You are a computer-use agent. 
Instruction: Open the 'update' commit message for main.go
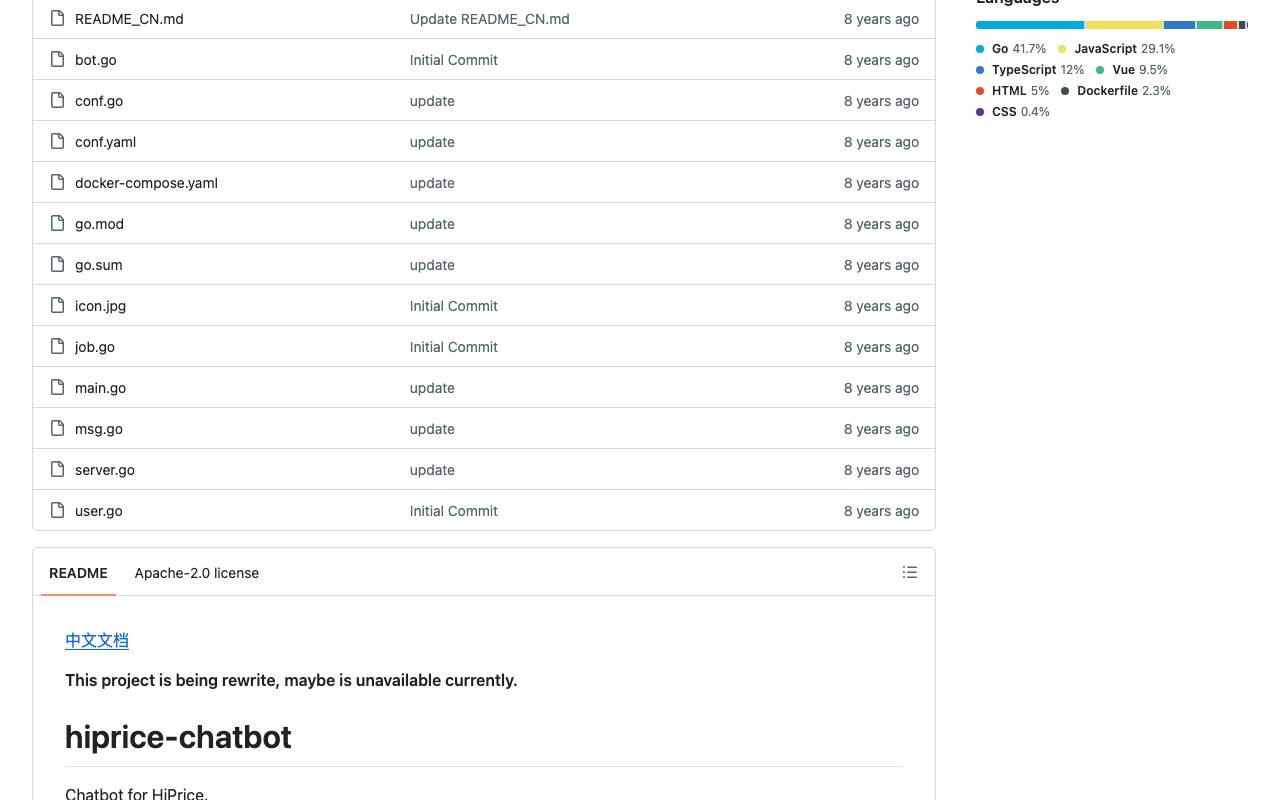click(x=432, y=388)
